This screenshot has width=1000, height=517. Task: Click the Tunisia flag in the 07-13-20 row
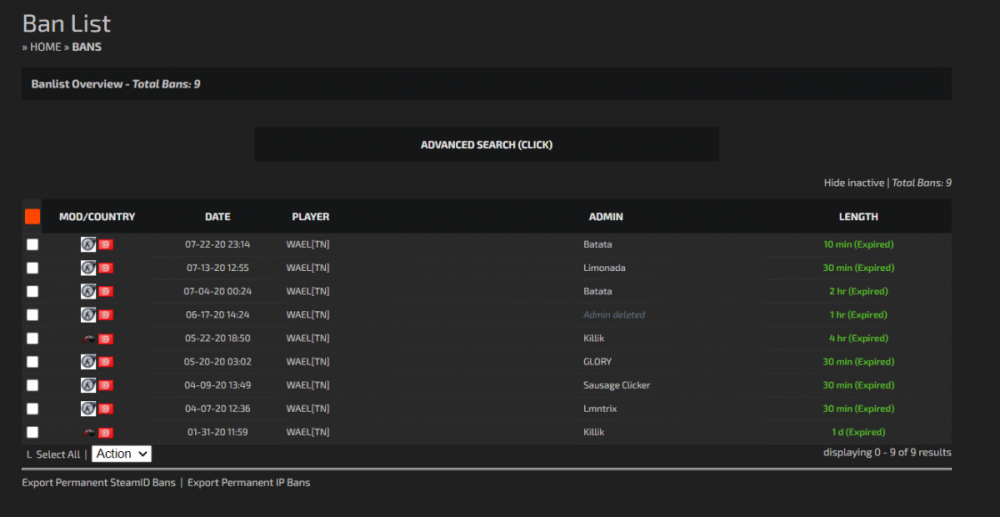(x=105, y=268)
